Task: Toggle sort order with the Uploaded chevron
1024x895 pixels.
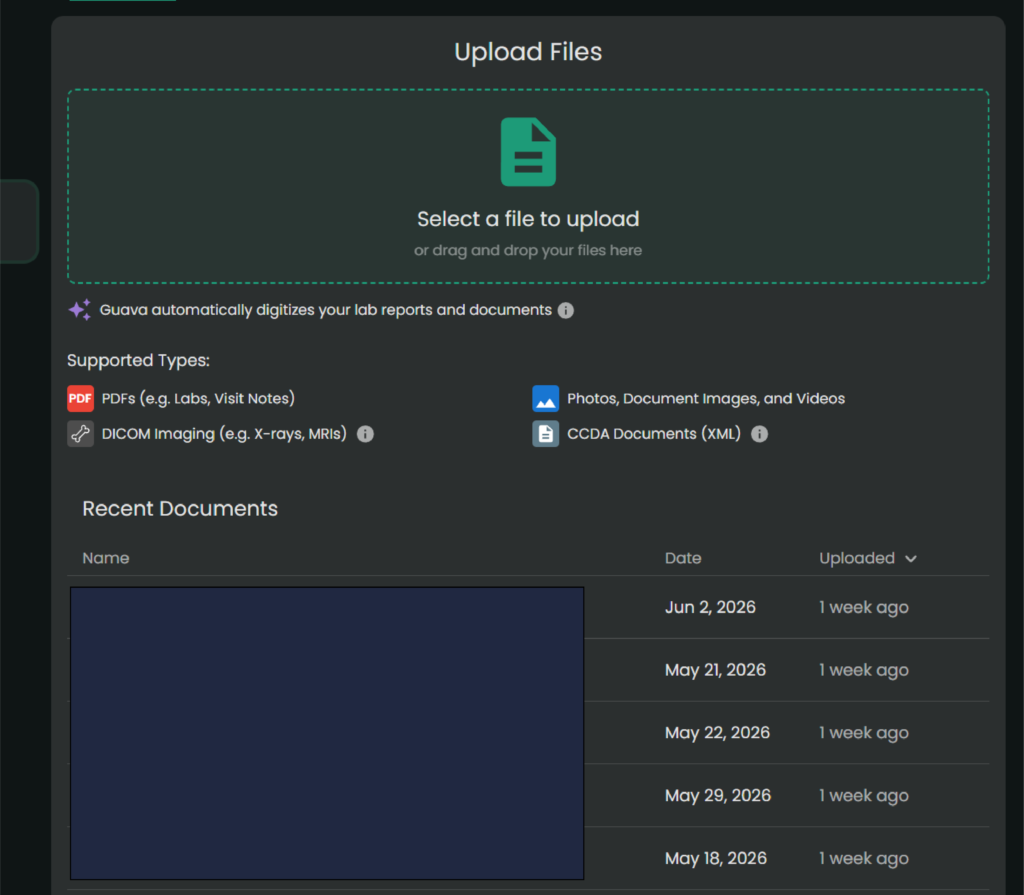Action: (911, 559)
